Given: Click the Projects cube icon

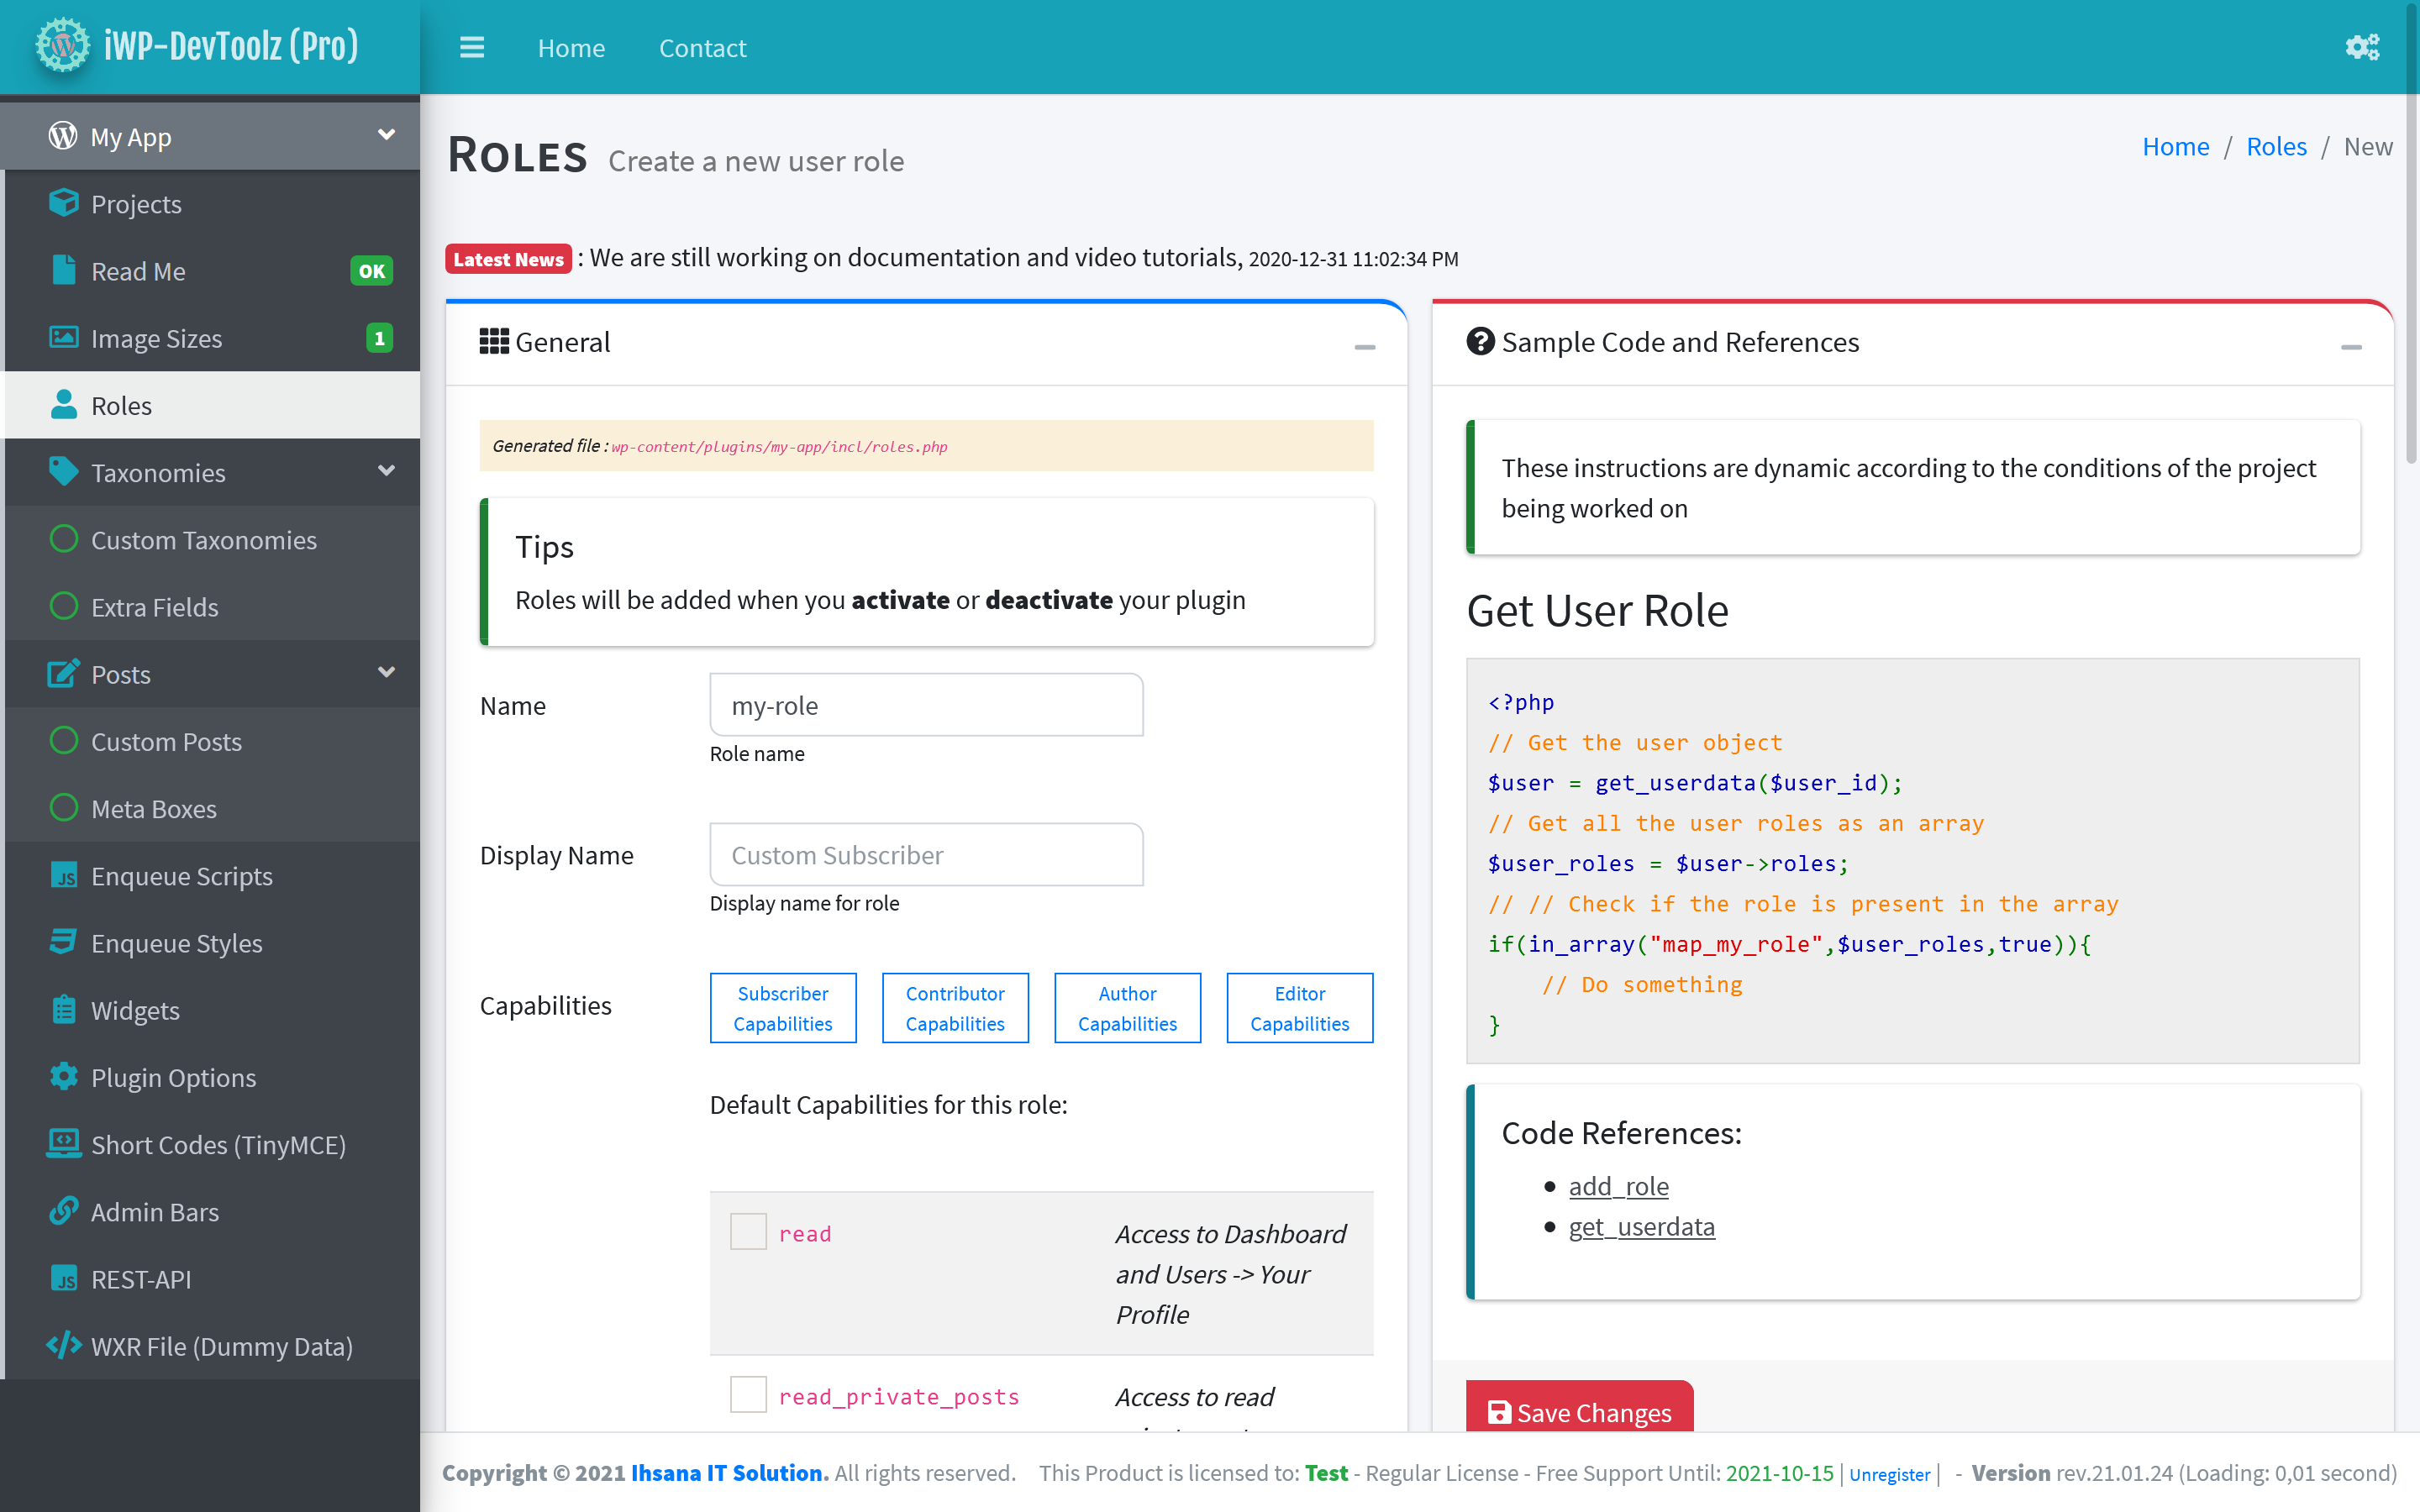Looking at the screenshot, I should [x=63, y=203].
